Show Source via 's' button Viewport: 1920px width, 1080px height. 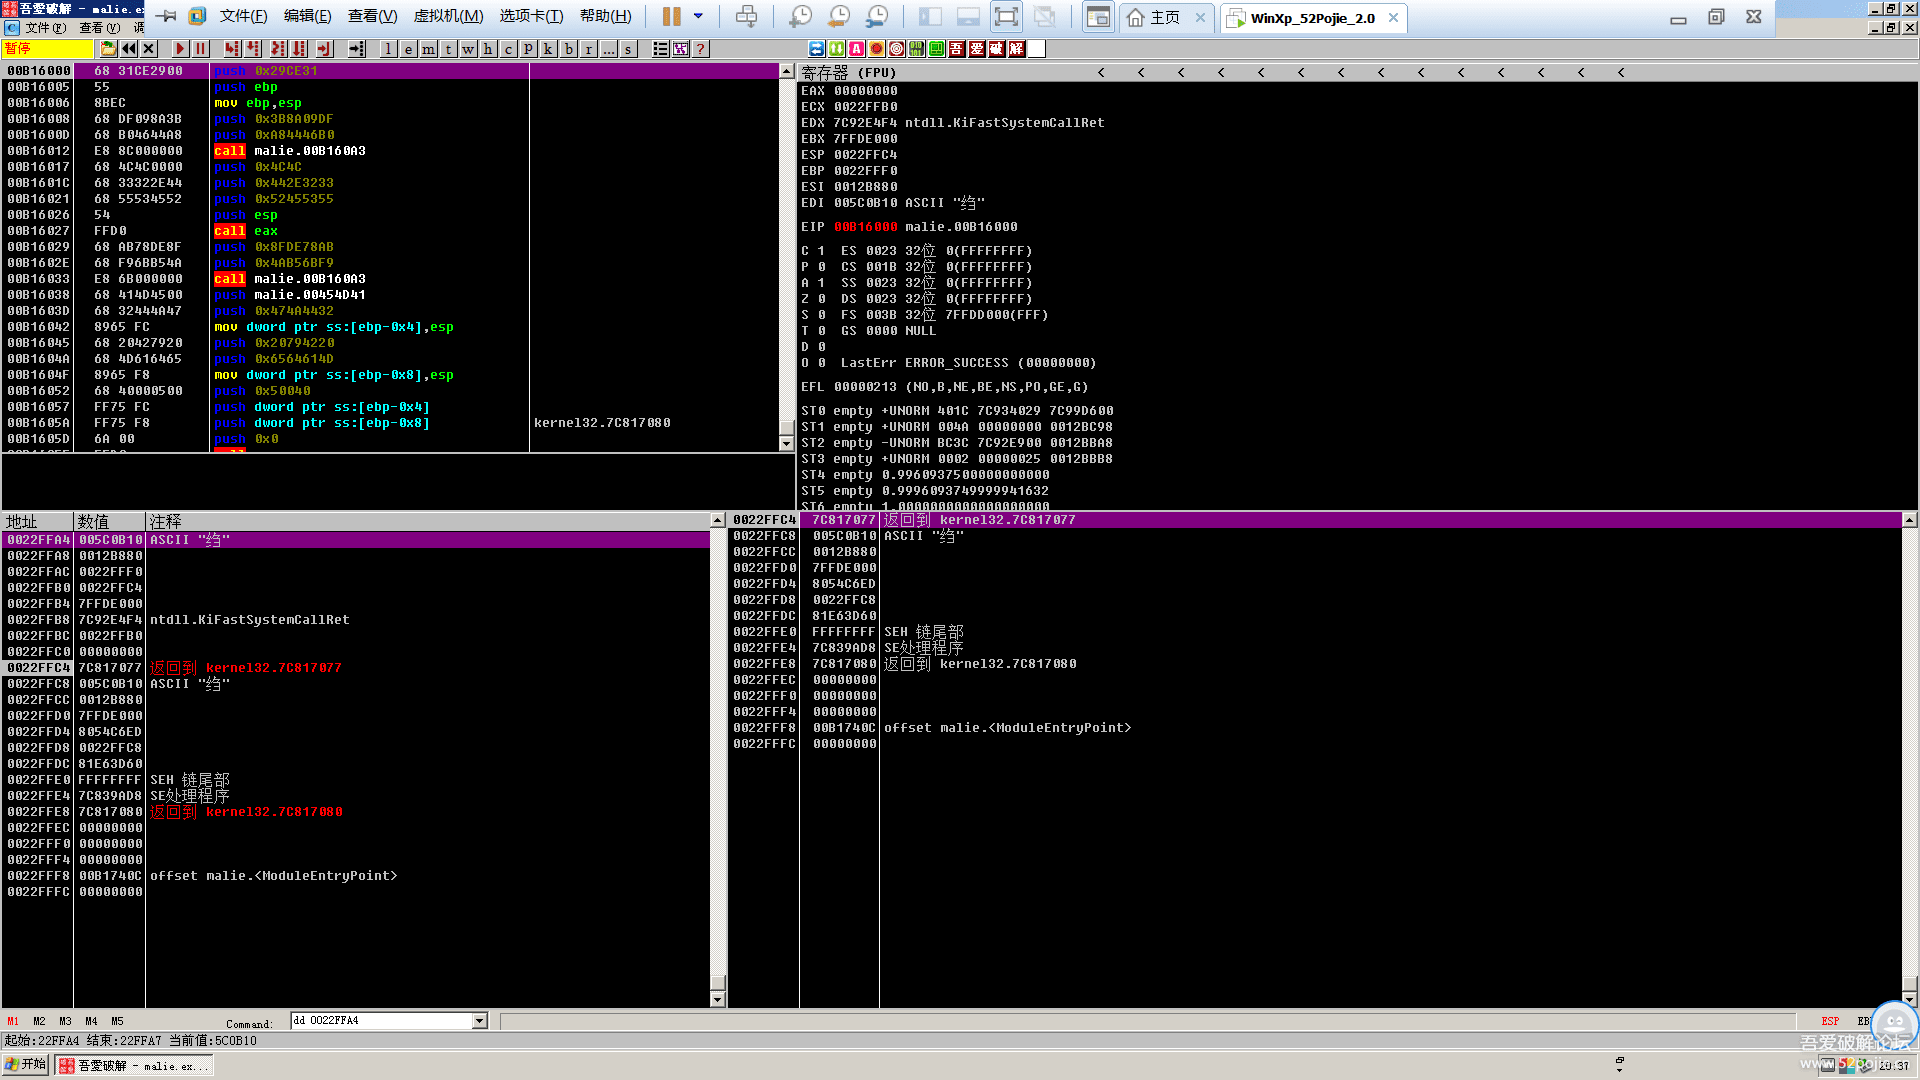click(x=628, y=49)
